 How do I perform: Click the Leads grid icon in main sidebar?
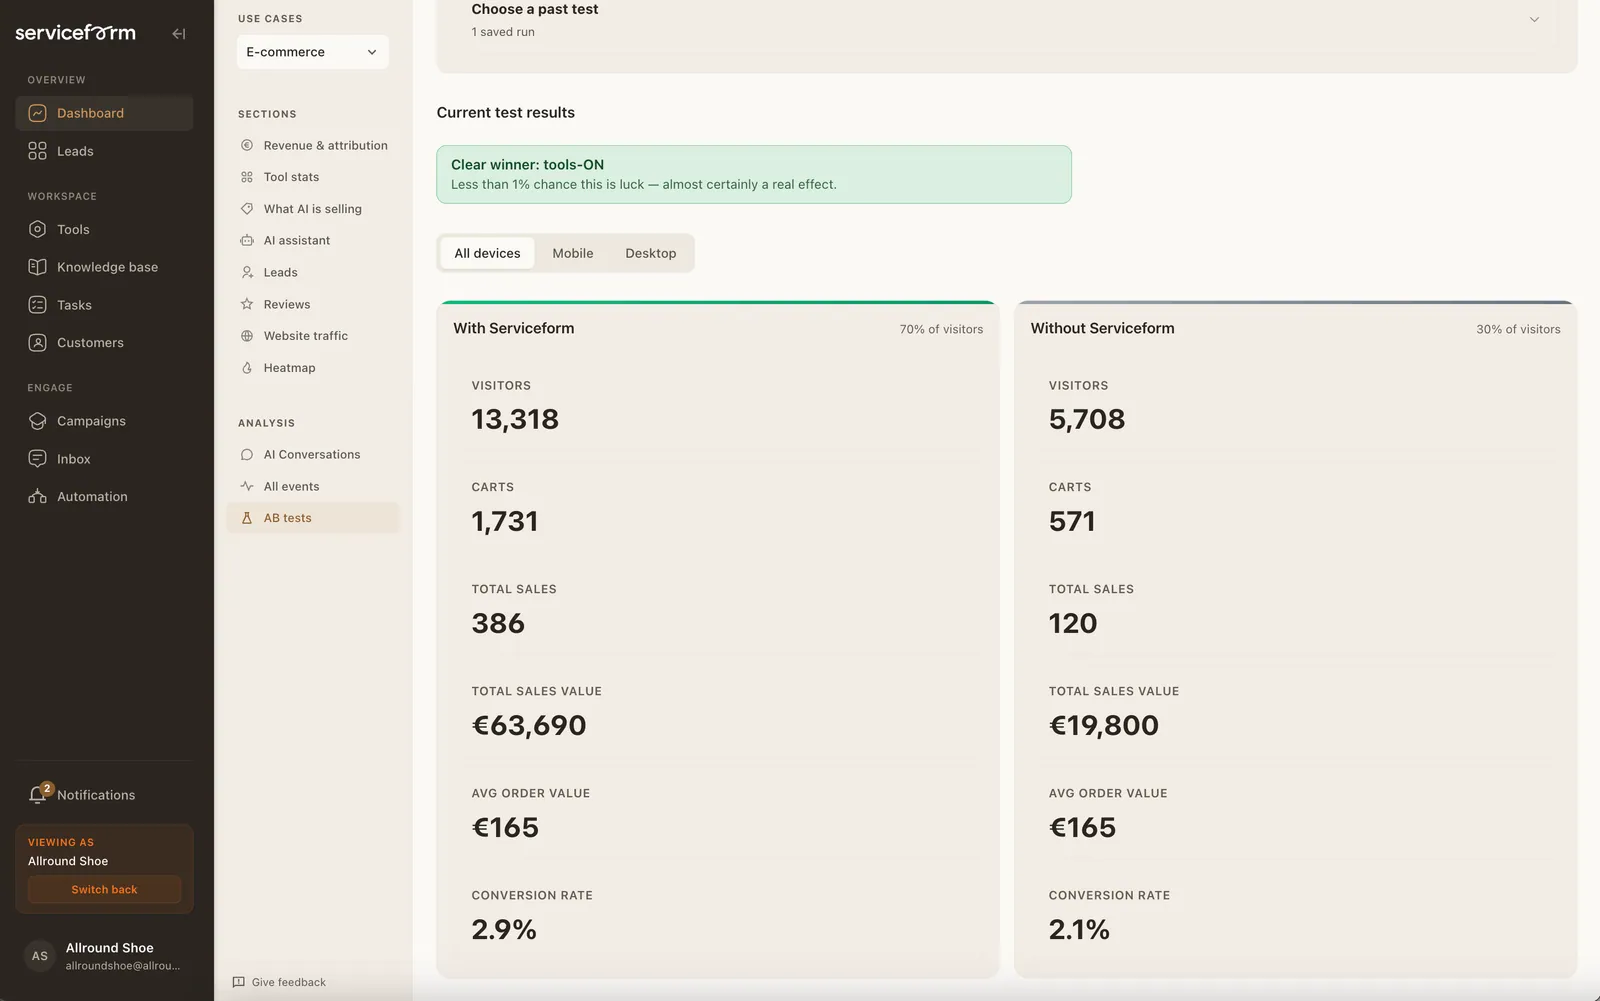pyautogui.click(x=37, y=151)
